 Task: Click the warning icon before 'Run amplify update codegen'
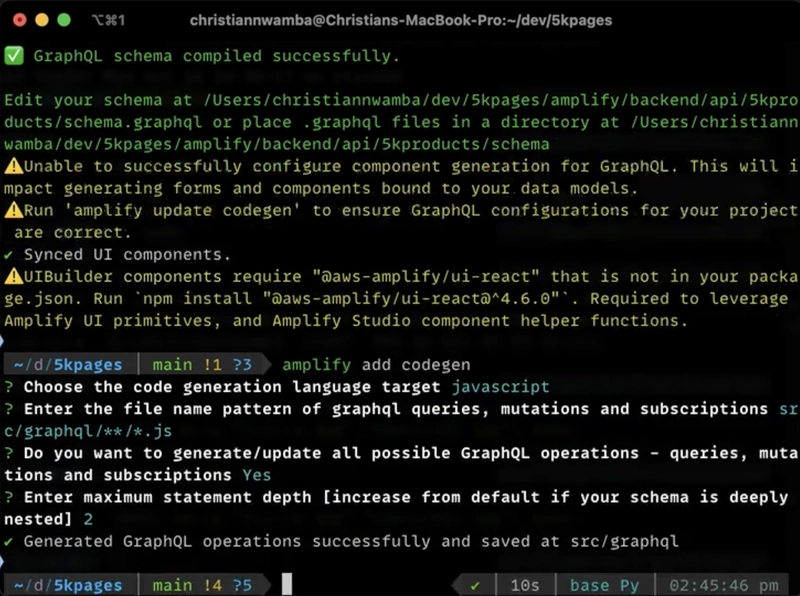(14, 210)
